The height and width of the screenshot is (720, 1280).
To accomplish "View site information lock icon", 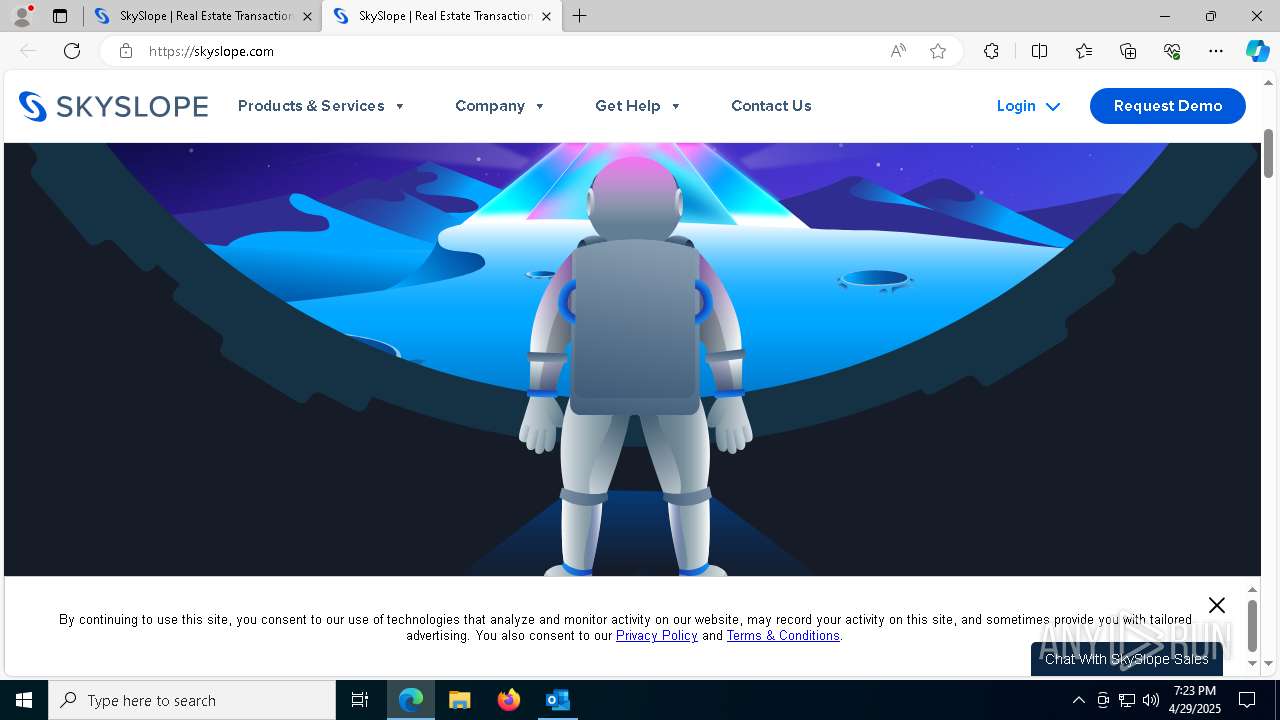I will 126,51.
